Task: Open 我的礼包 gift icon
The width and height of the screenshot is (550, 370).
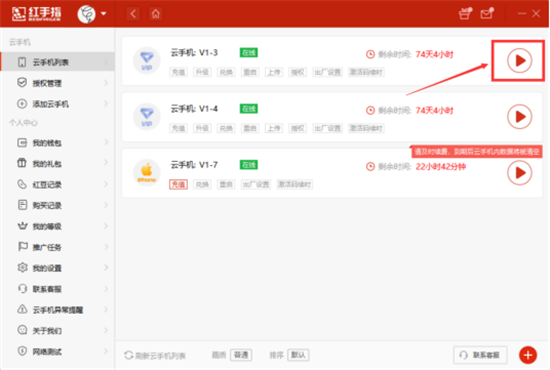Action: pos(22,163)
